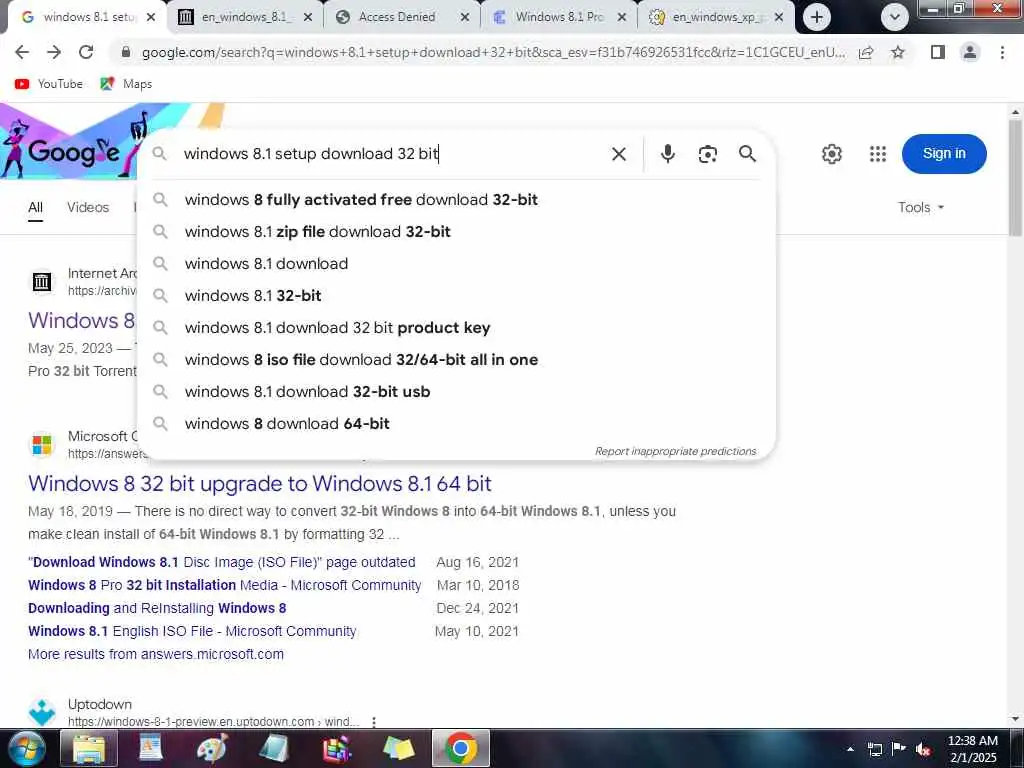Open the Chrome three-dot menu

point(1002,52)
